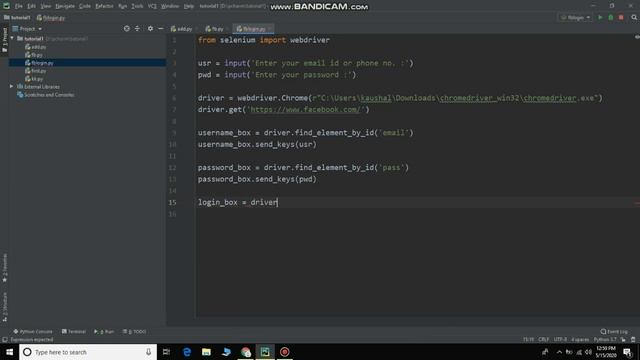Screen dimensions: 640x360
Task: Open the Code menu
Action: tap(84, 6)
